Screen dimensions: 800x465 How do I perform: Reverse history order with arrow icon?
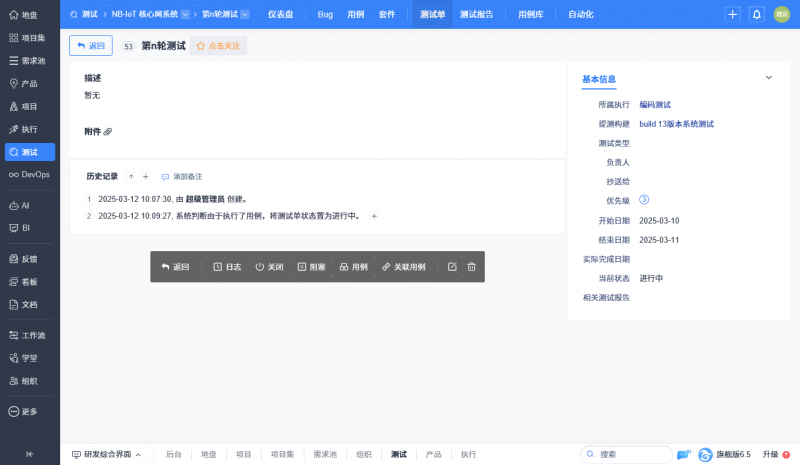coord(131,177)
